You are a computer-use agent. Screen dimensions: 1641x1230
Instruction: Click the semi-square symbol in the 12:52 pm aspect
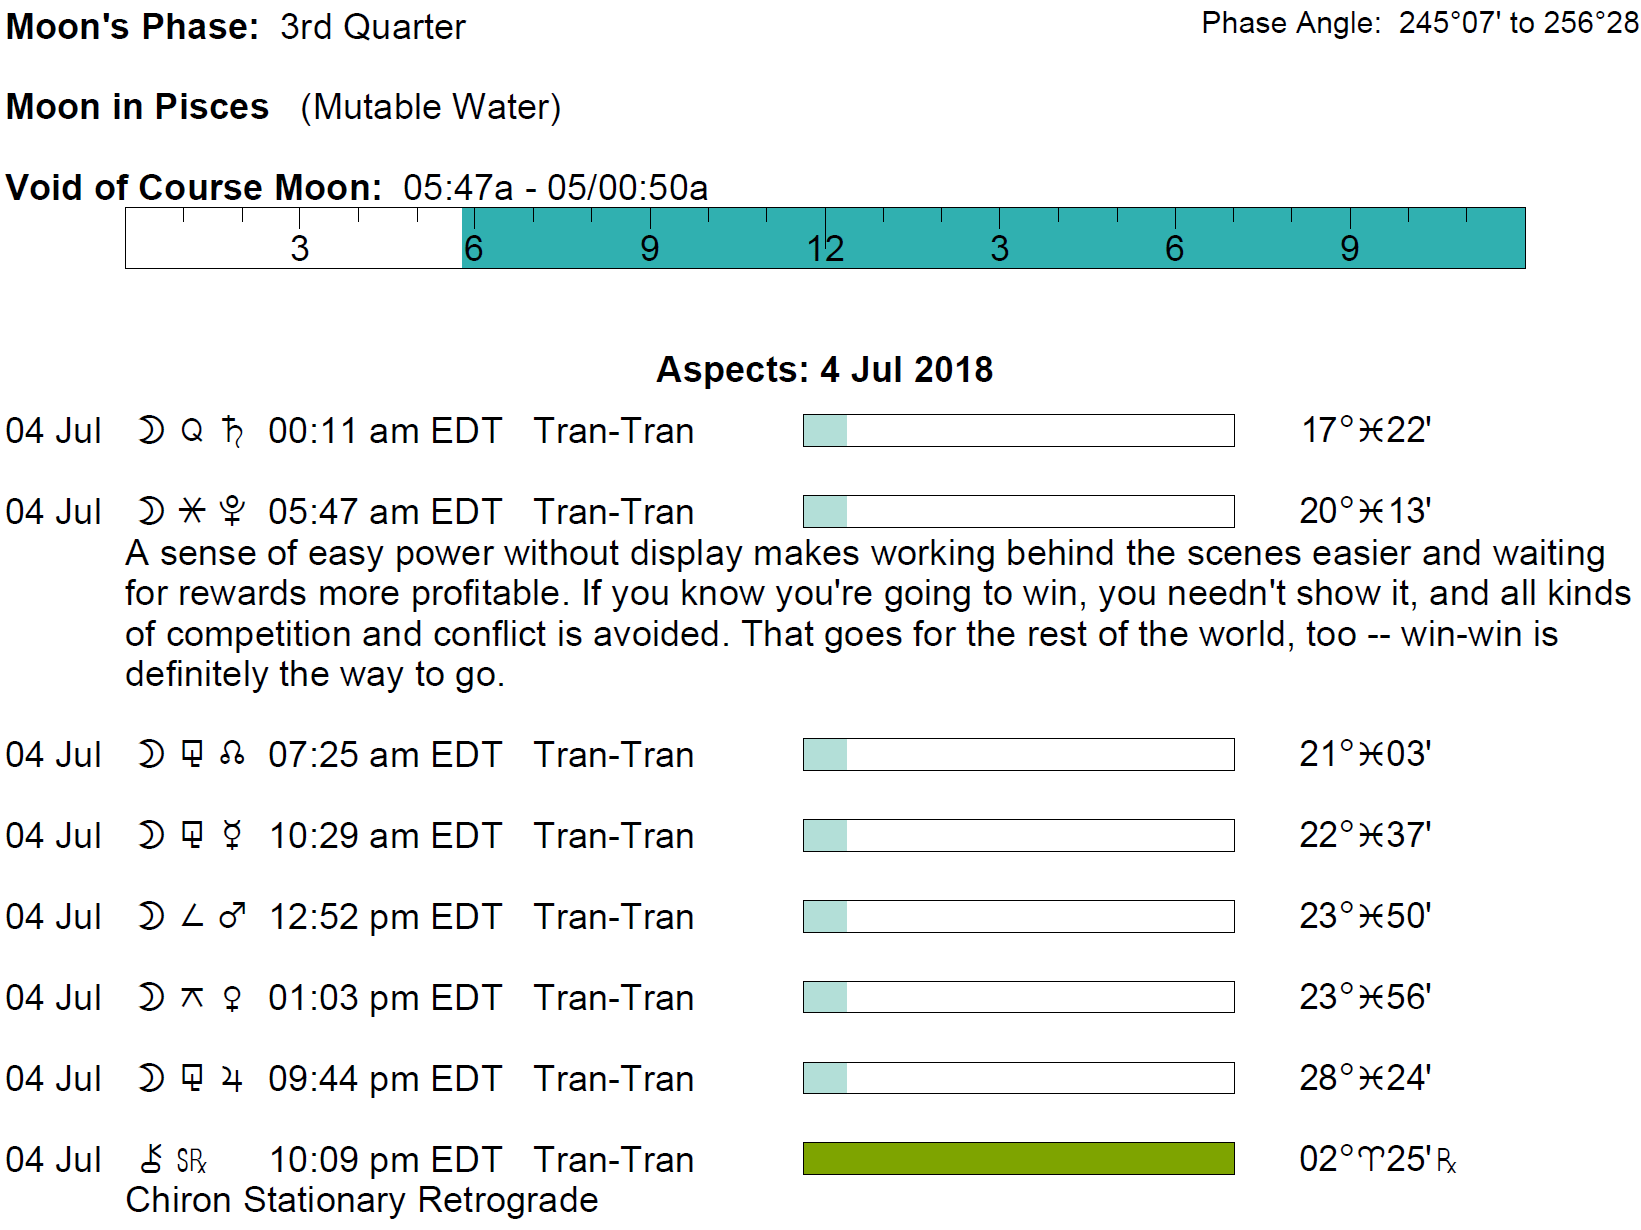pos(192,917)
